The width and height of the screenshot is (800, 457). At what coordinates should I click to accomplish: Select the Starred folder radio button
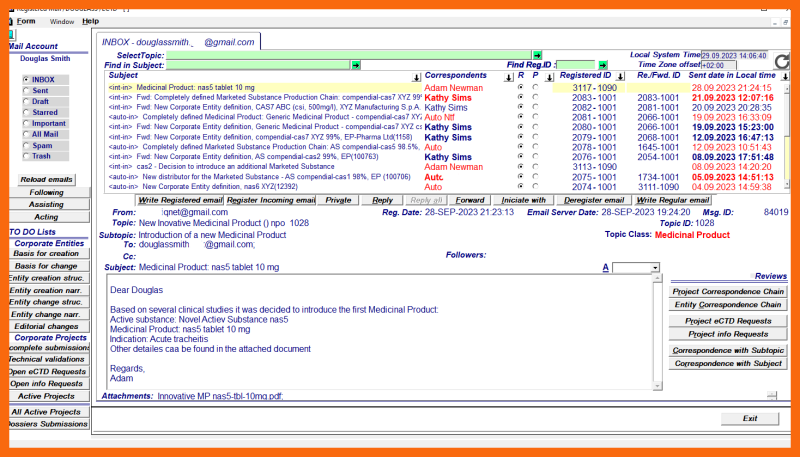pos(25,112)
